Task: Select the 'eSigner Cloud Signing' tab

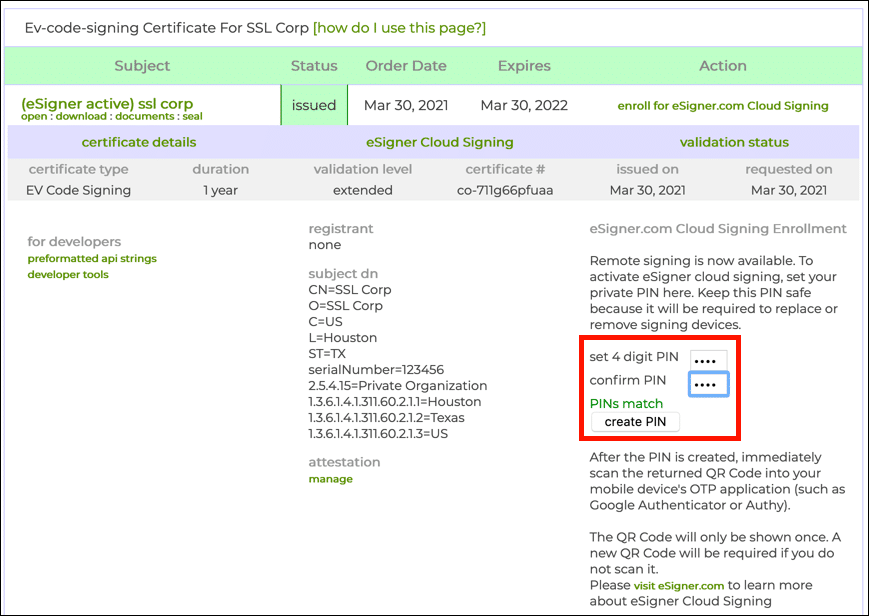Action: click(440, 142)
